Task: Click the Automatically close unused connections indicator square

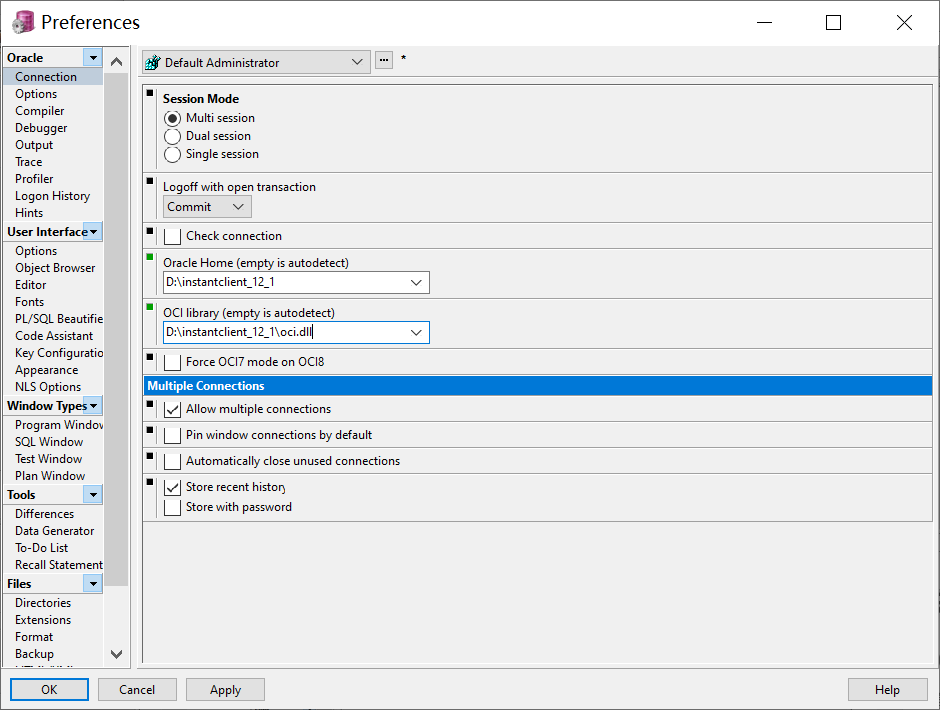Action: point(150,456)
